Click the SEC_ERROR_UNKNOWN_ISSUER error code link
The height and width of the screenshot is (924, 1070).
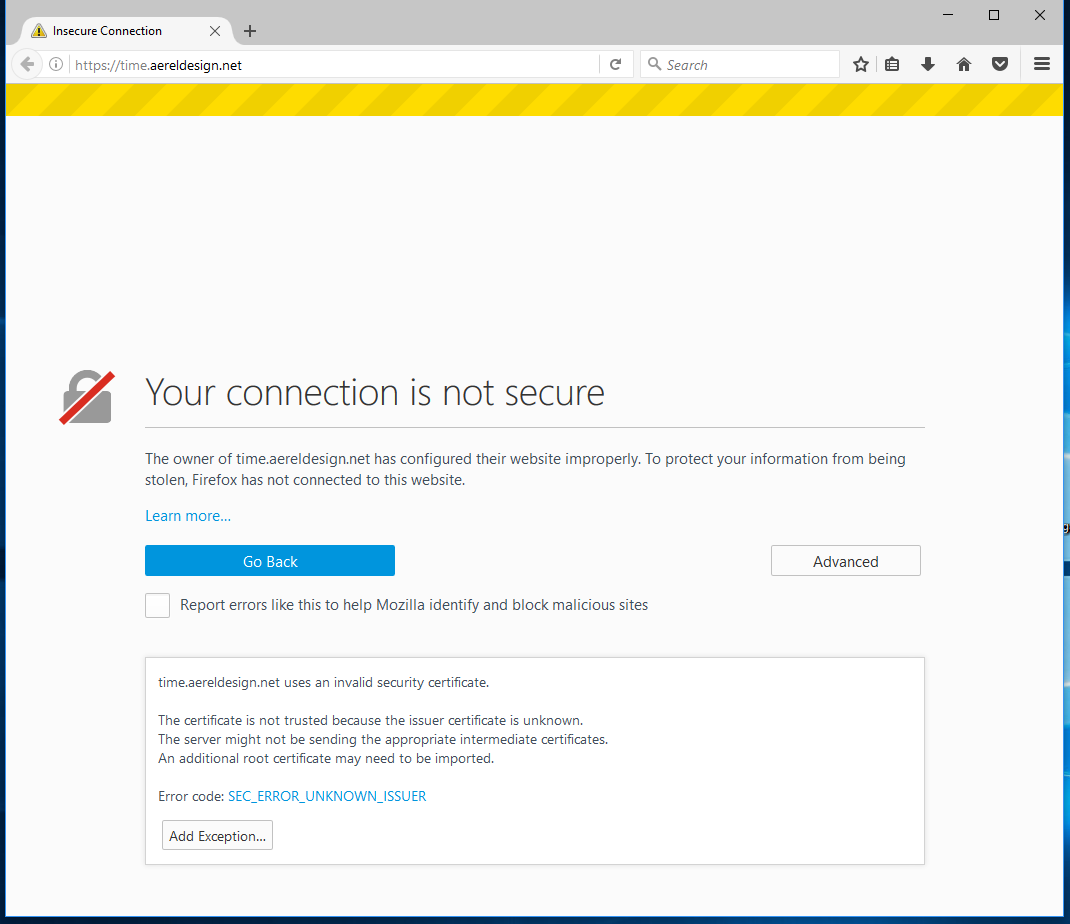pos(327,796)
